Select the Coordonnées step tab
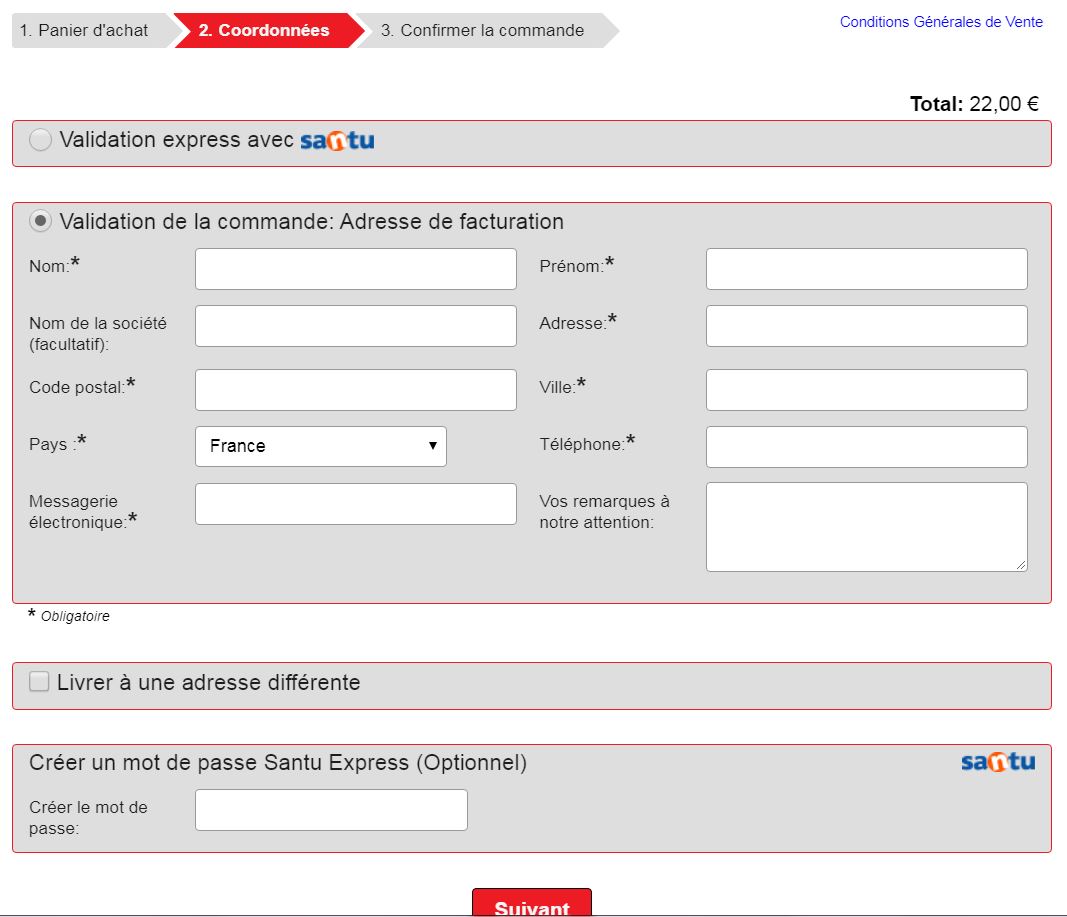 click(x=264, y=30)
